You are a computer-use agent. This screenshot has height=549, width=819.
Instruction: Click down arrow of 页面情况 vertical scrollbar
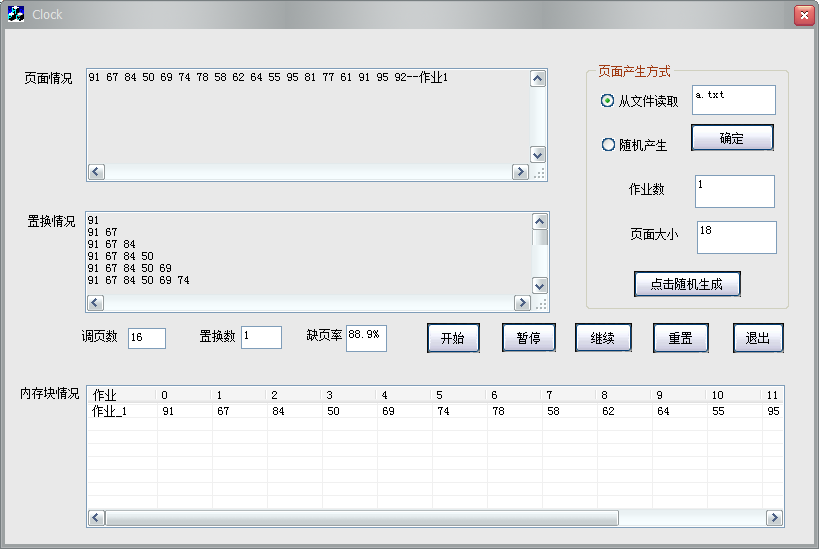538,154
